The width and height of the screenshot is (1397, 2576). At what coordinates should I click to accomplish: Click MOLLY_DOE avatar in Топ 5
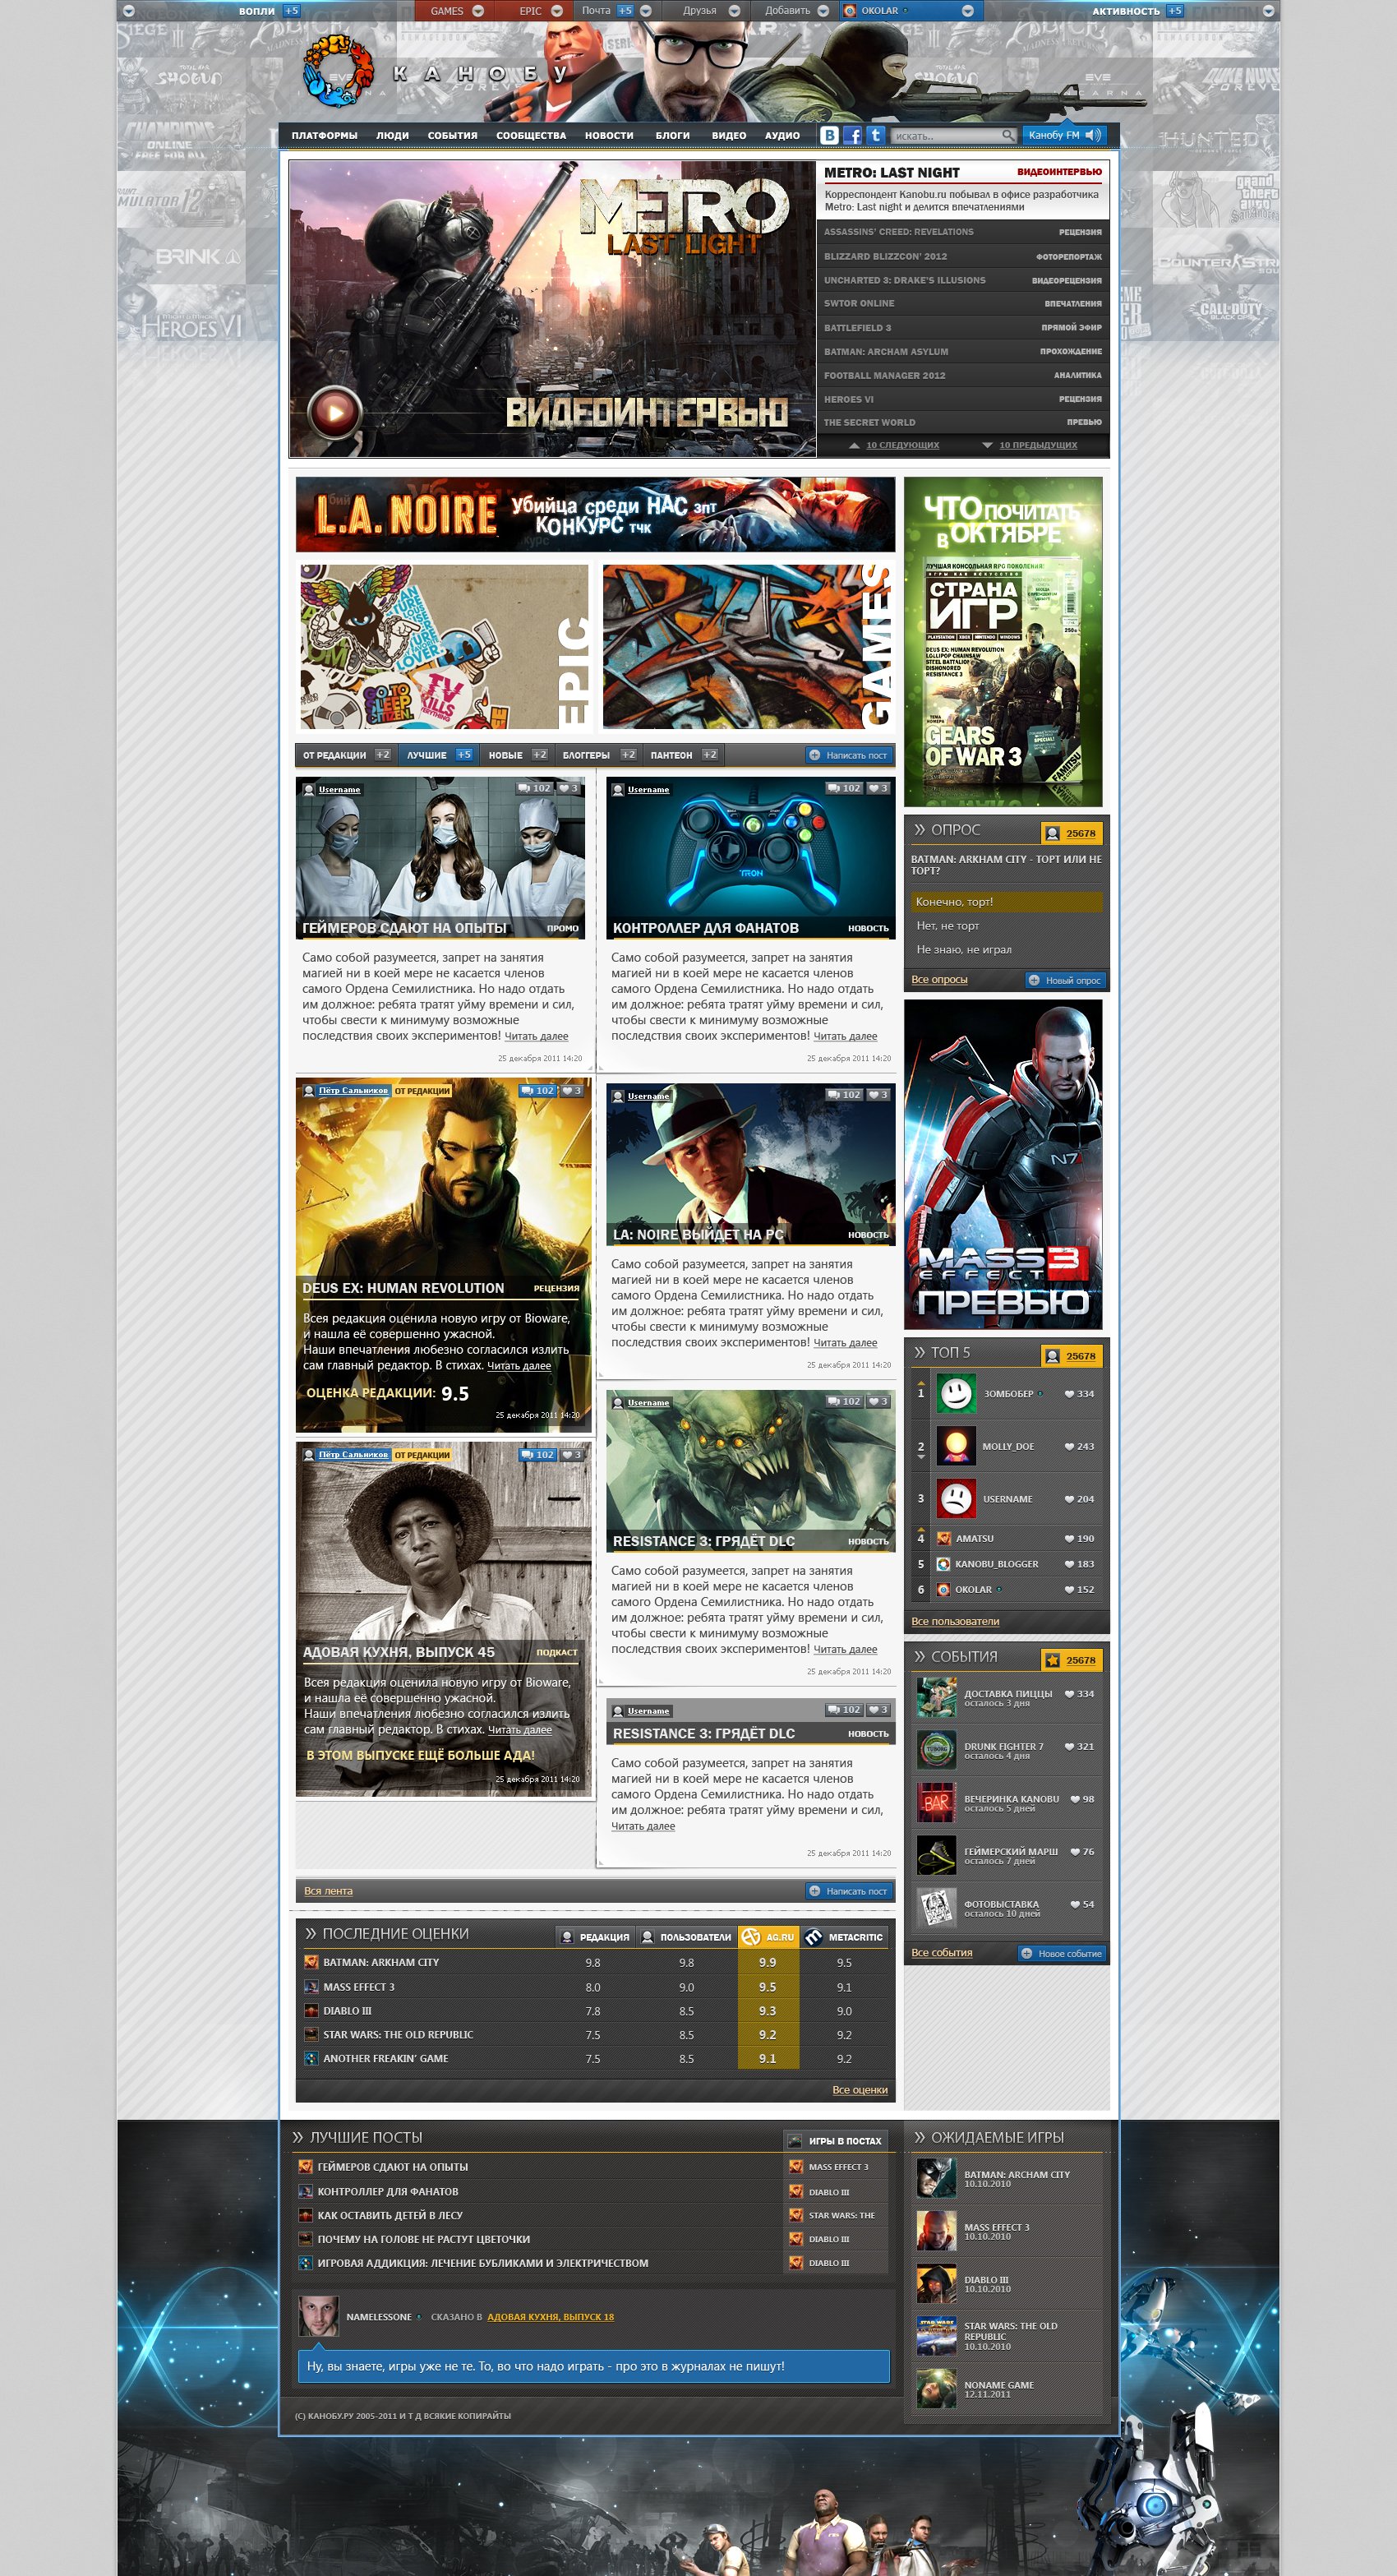pyautogui.click(x=956, y=1446)
